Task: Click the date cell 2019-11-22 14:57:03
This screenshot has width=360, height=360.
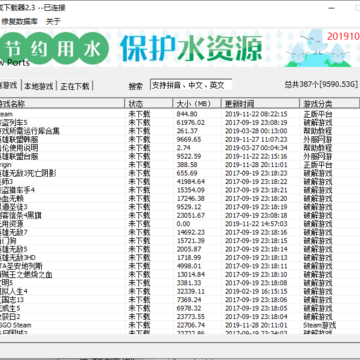Action: 256,224
